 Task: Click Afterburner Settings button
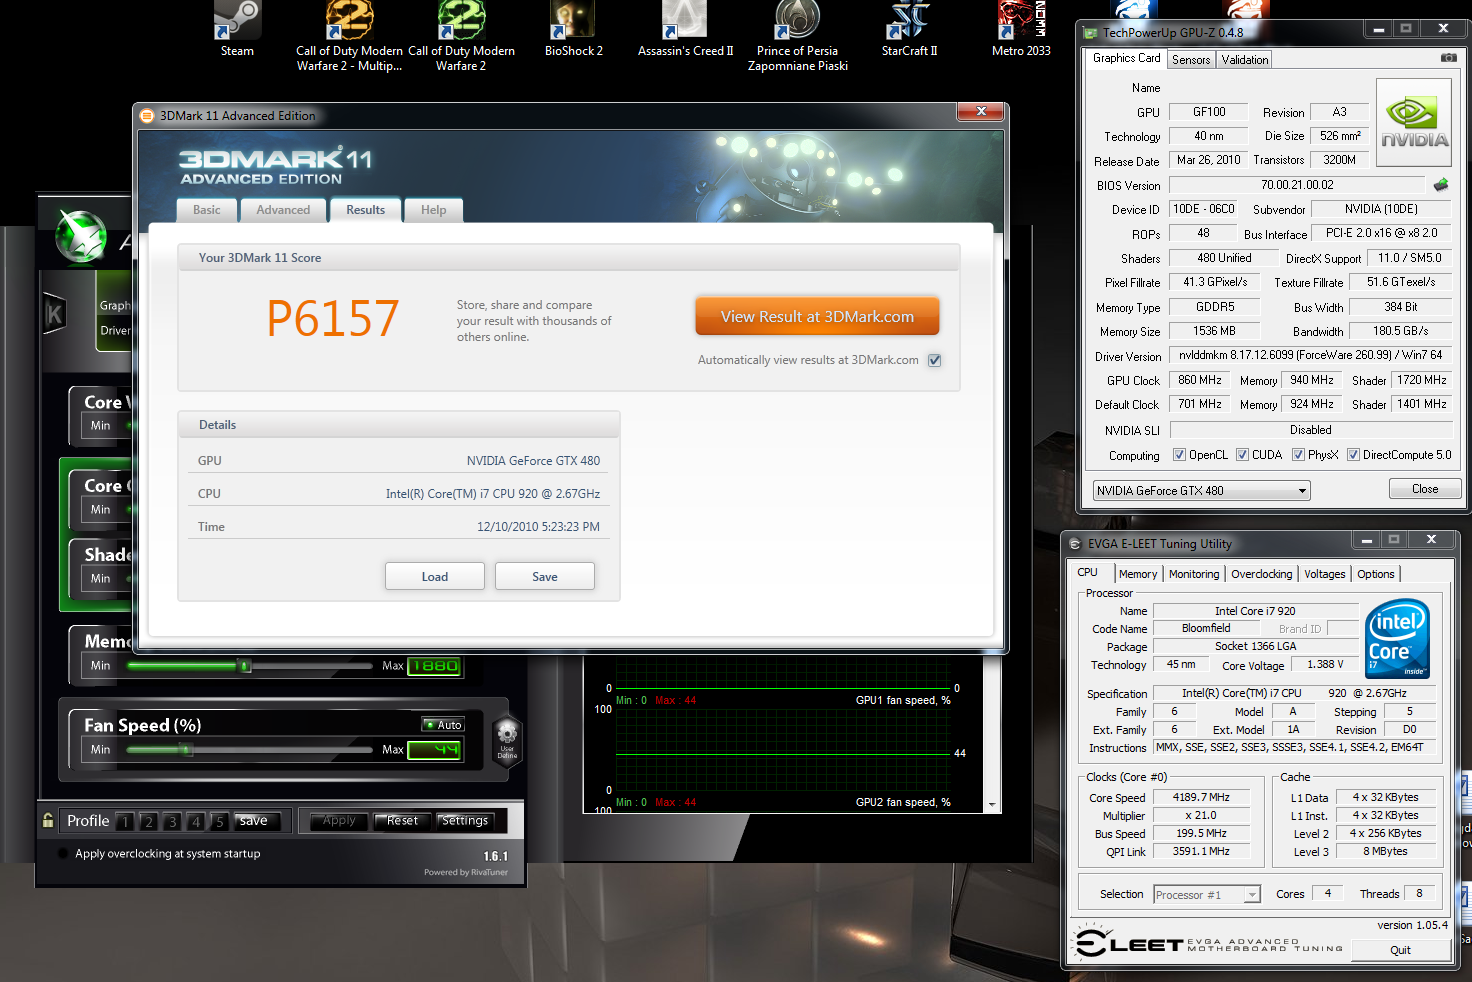click(x=465, y=821)
